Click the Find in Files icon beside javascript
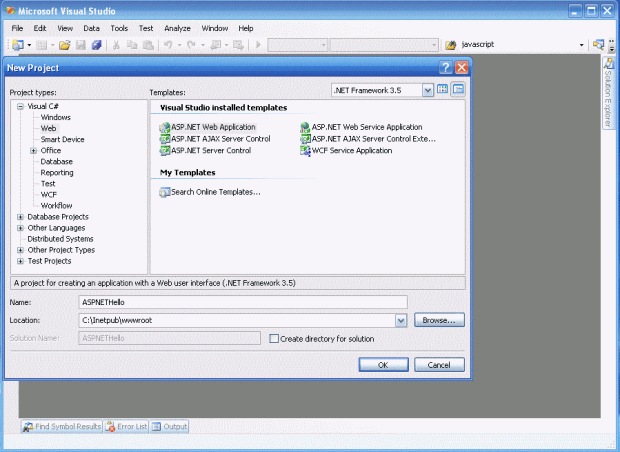Image resolution: width=620 pixels, height=452 pixels. coord(450,45)
